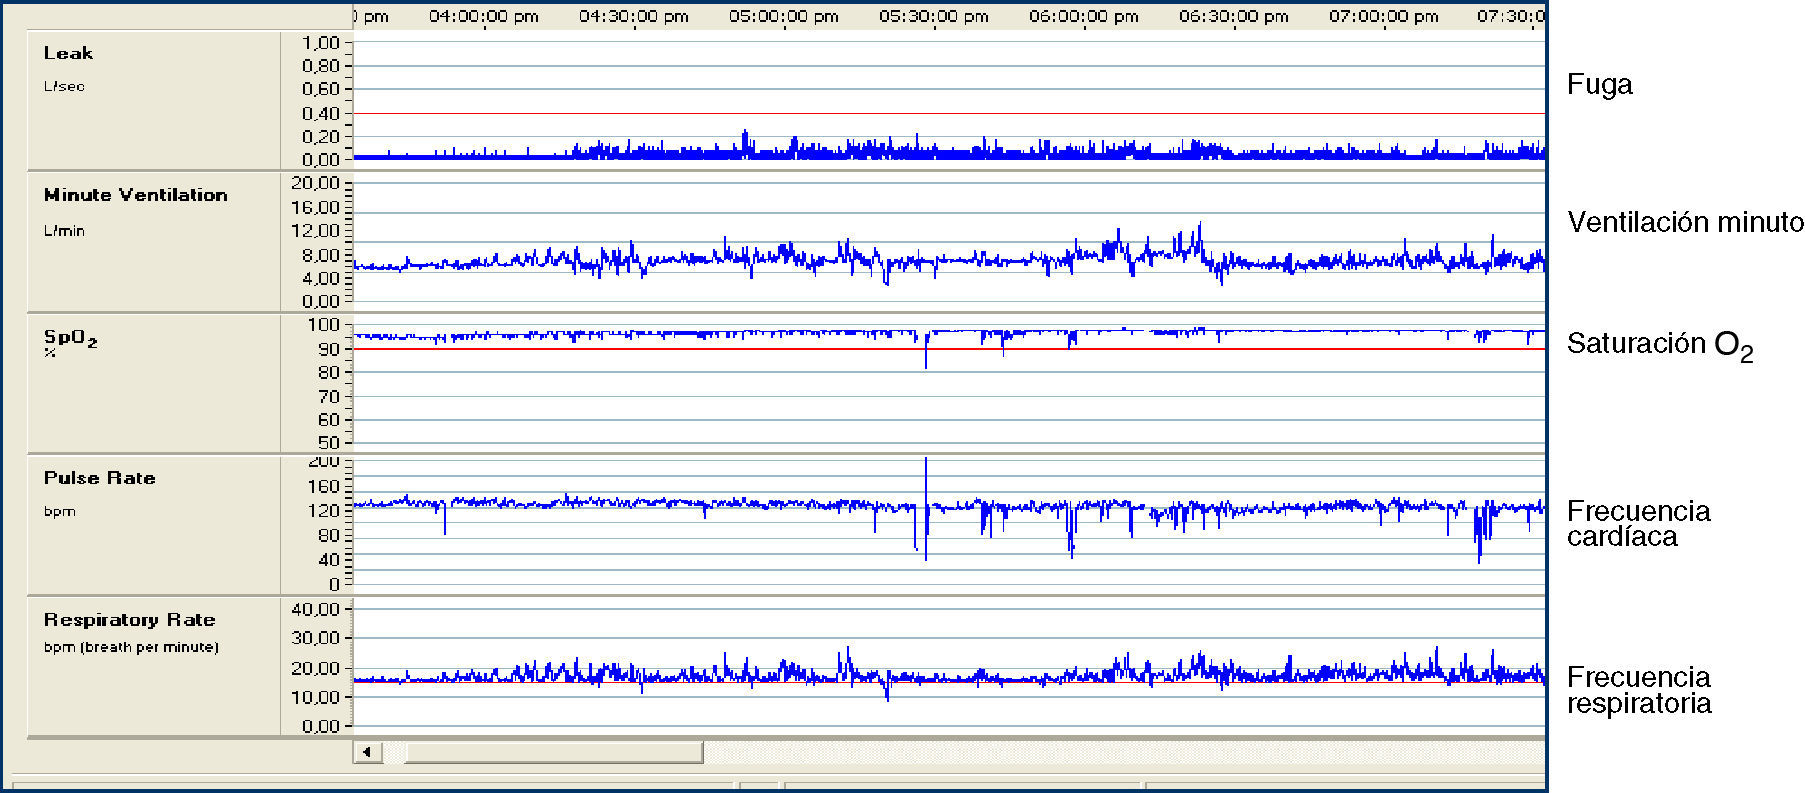Click the 06:30:00 pm time marker
The image size is (1805, 793).
click(1234, 16)
